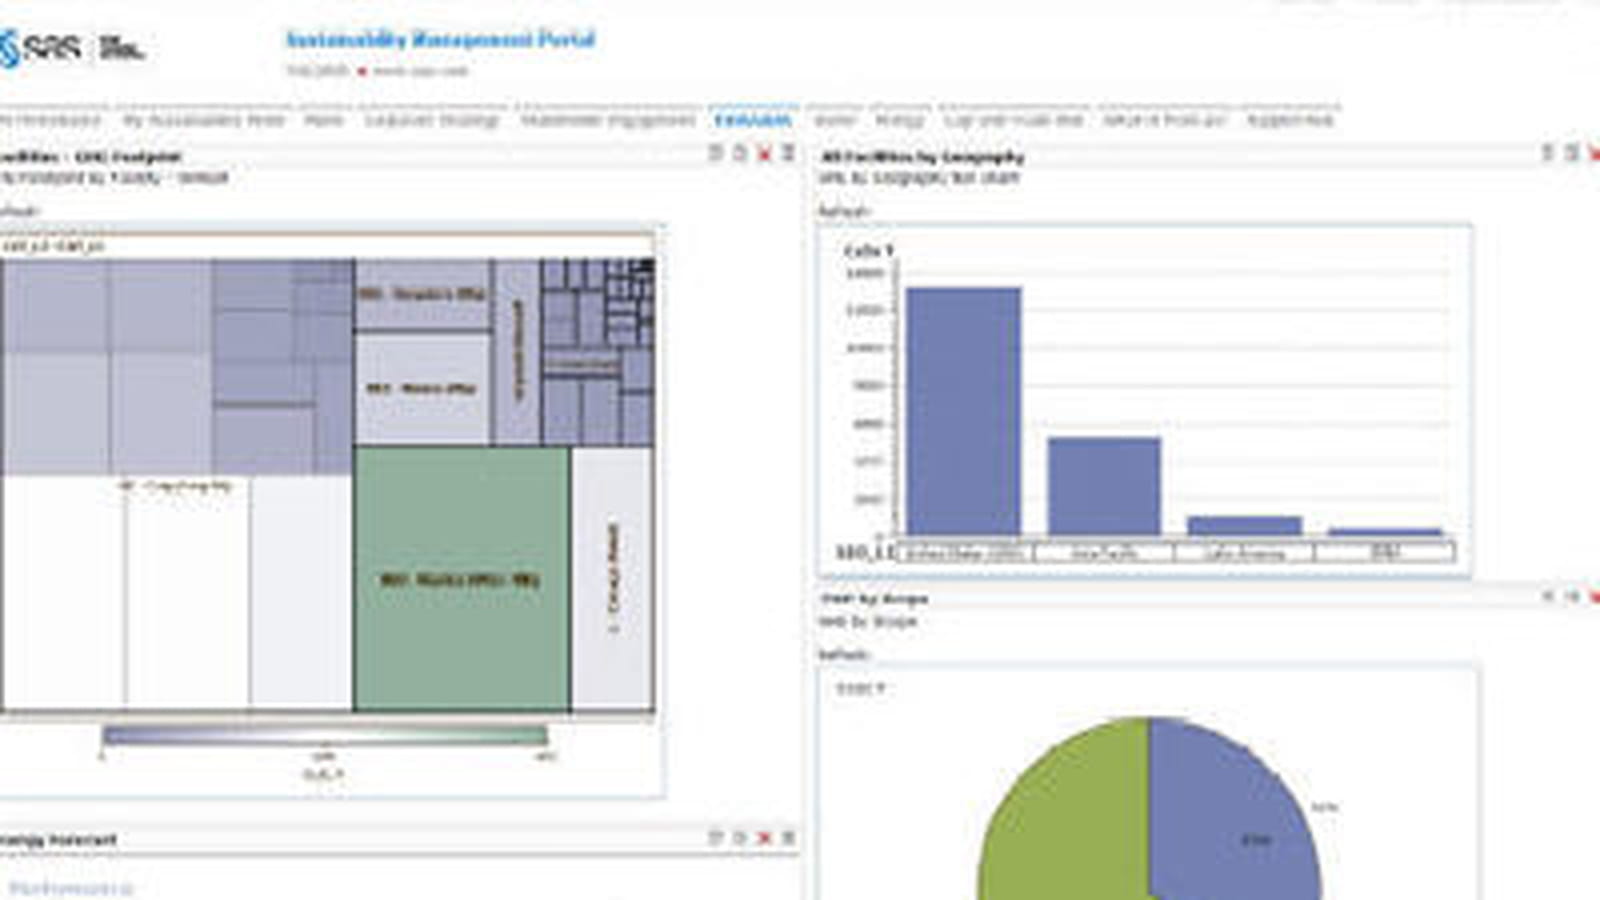Click the red X in the Energy Forecast portlet header
This screenshot has height=900, width=1600.
[x=765, y=838]
